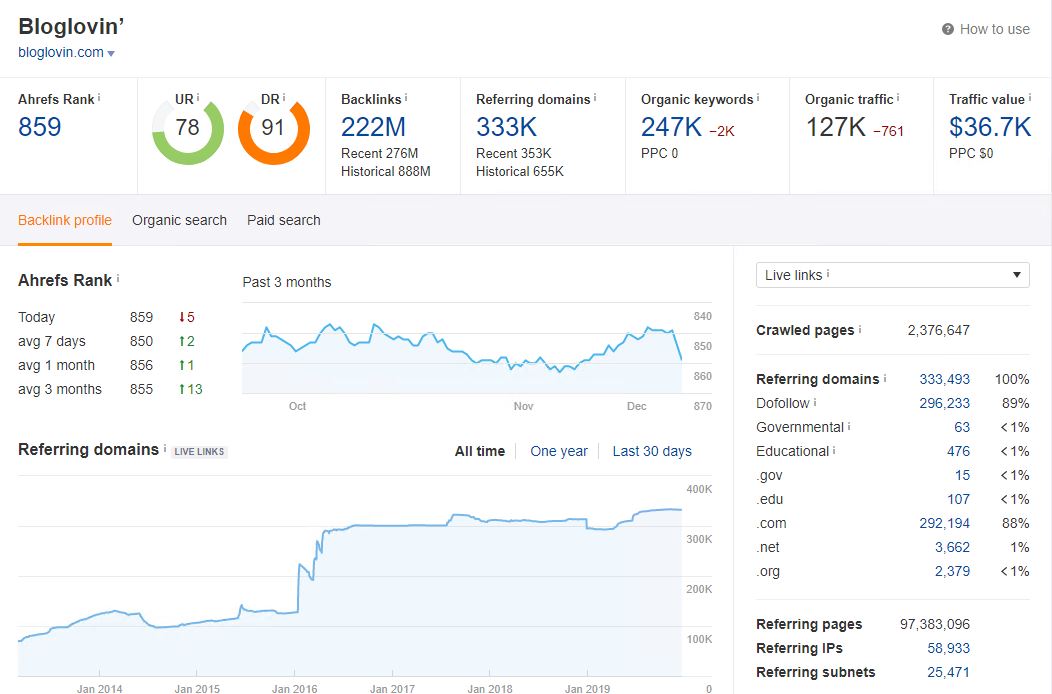Click the green up arrow for avg 1 month
The width and height of the screenshot is (1052, 694).
pyautogui.click(x=182, y=365)
